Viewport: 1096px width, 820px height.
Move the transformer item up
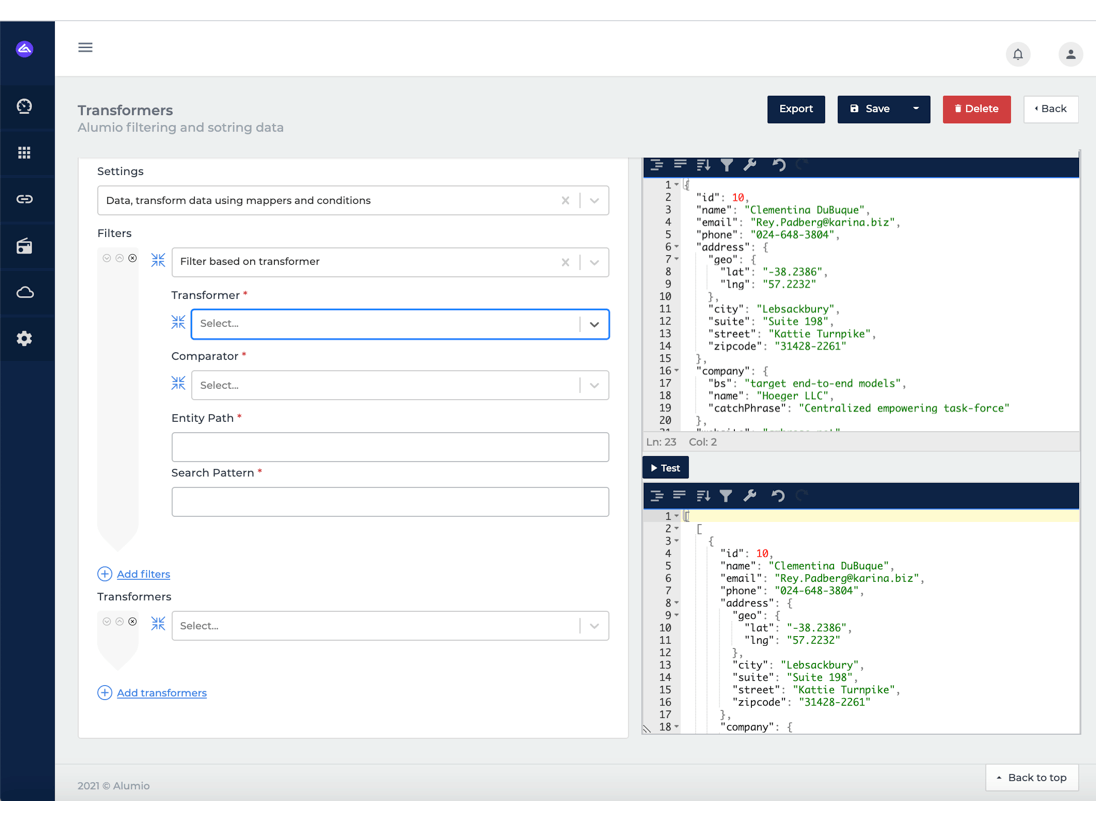[120, 621]
